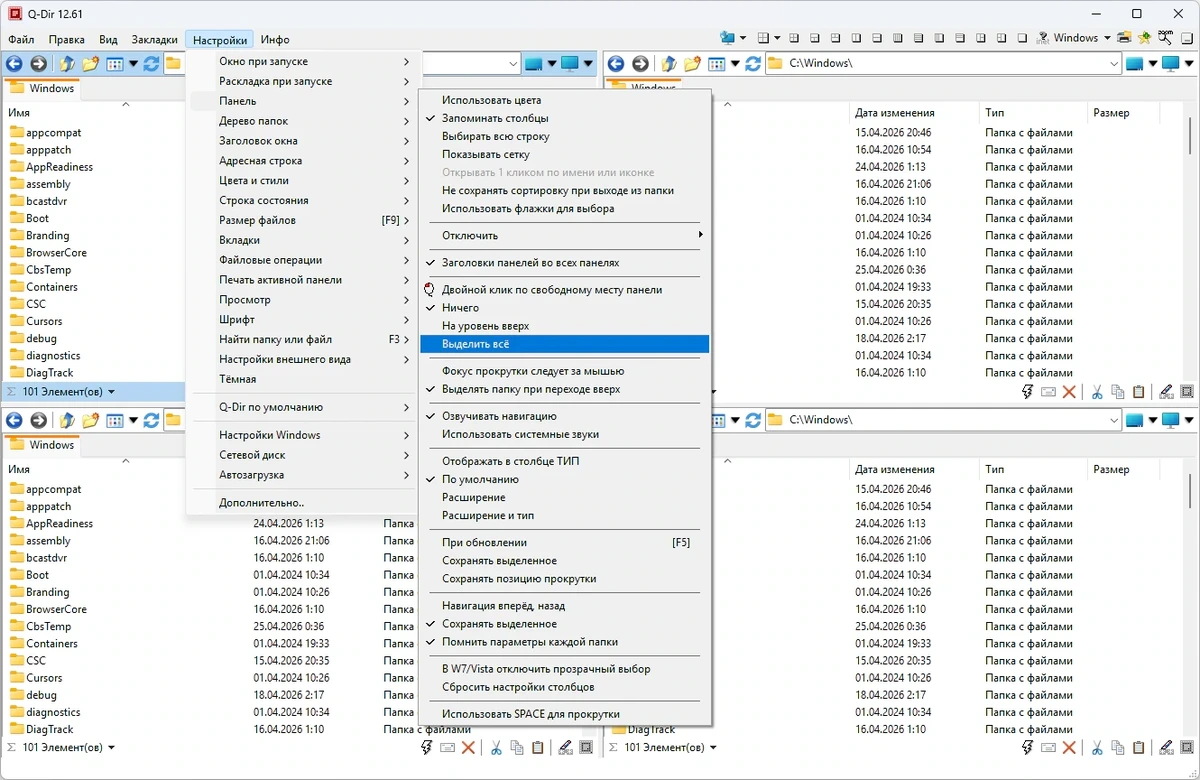Click the drive icon in top-right panel
This screenshot has width=1200, height=780.
click(x=1134, y=64)
